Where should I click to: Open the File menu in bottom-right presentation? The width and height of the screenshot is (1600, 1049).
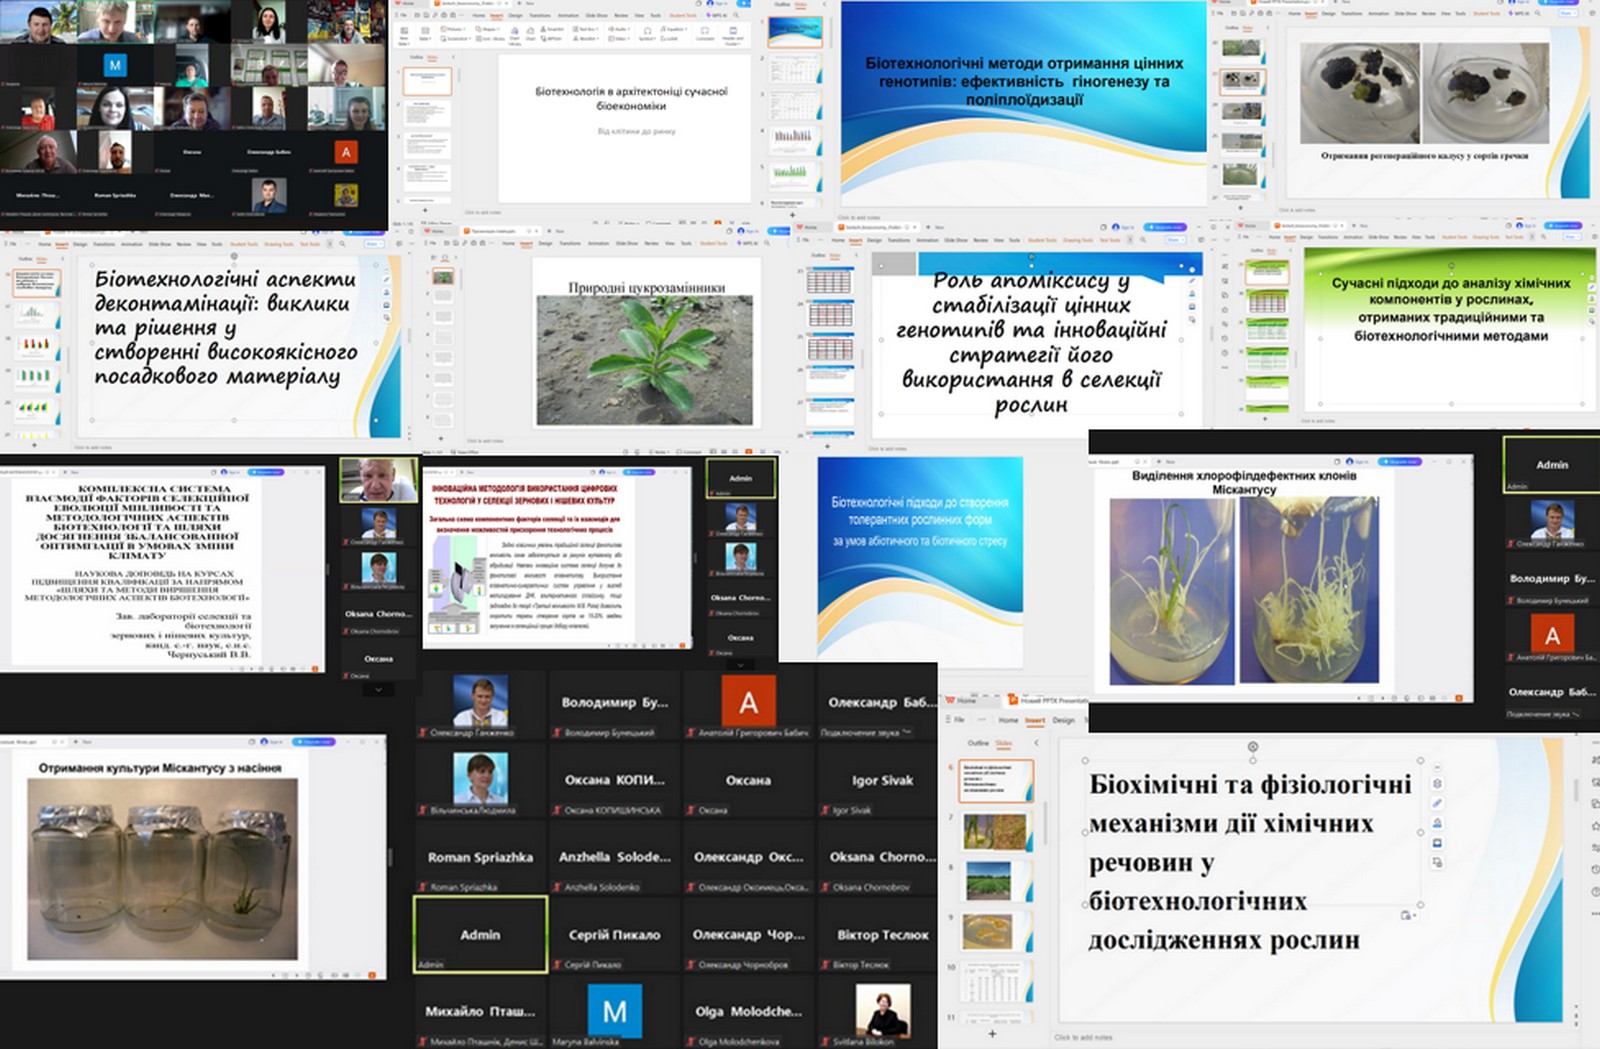(958, 720)
